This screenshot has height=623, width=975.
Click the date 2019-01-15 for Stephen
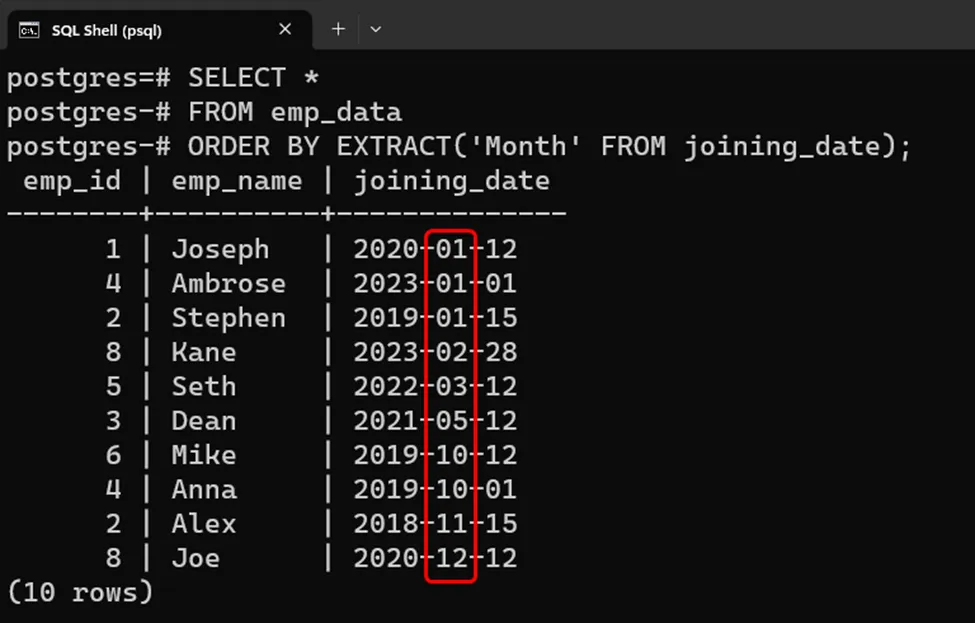tap(435, 318)
